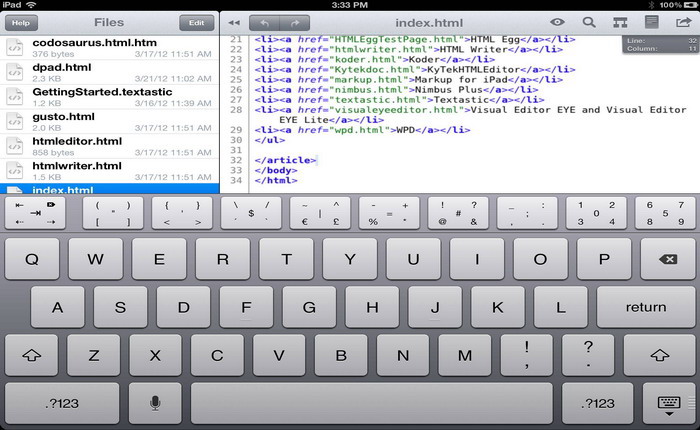Select GettingStarted.textastic file
Image resolution: width=700 pixels, height=430 pixels.
tap(110, 96)
